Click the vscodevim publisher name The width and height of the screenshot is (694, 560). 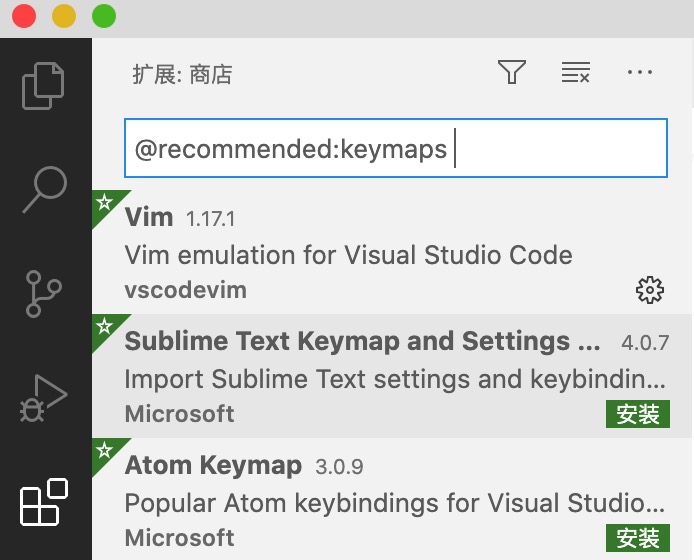pyautogui.click(x=186, y=290)
